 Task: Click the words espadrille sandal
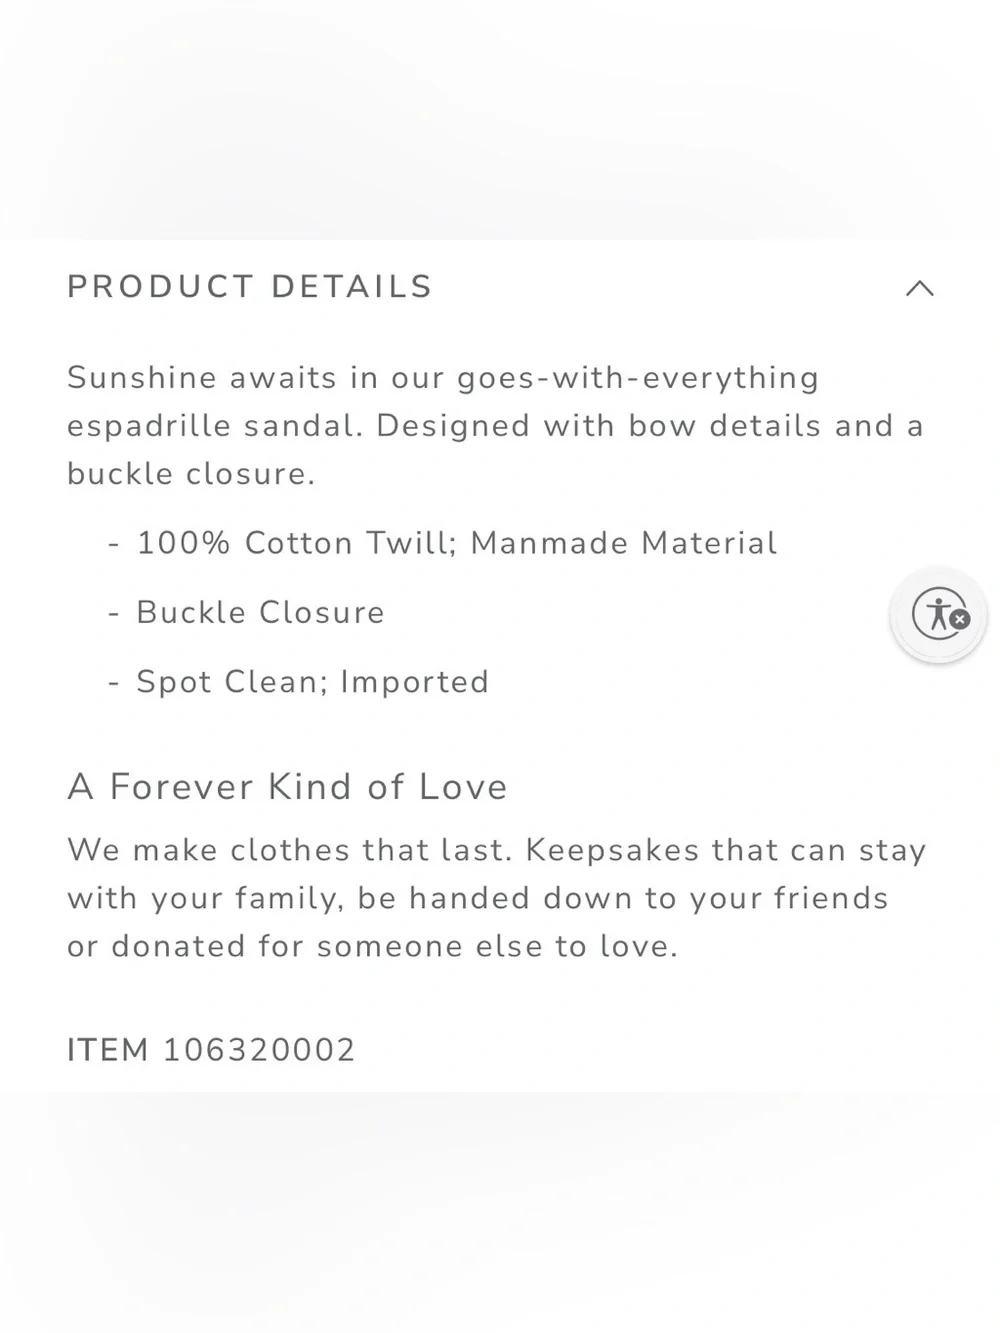point(214,426)
